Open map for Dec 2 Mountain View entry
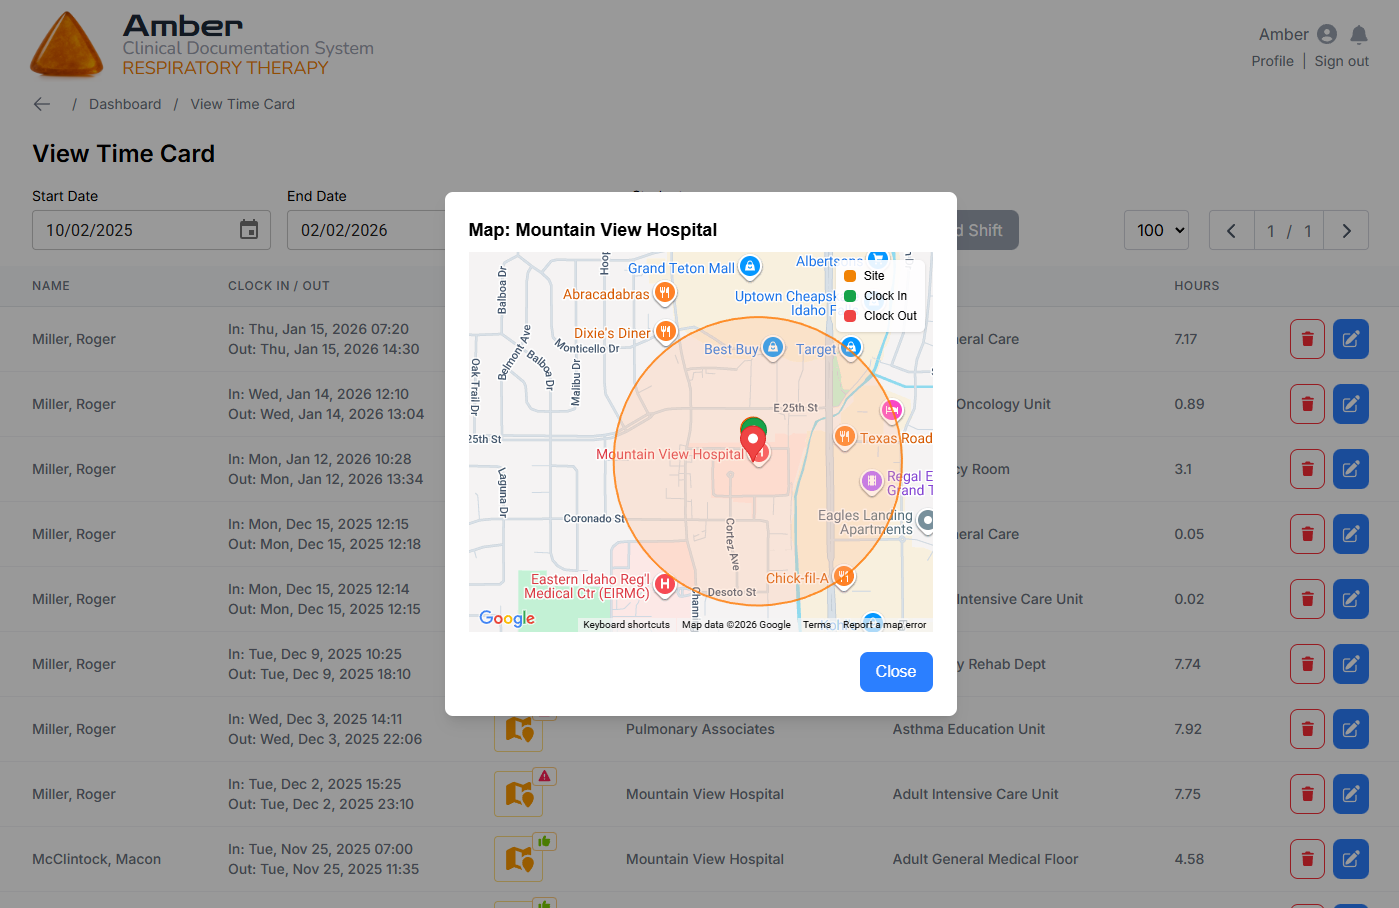This screenshot has width=1399, height=908. click(x=519, y=794)
